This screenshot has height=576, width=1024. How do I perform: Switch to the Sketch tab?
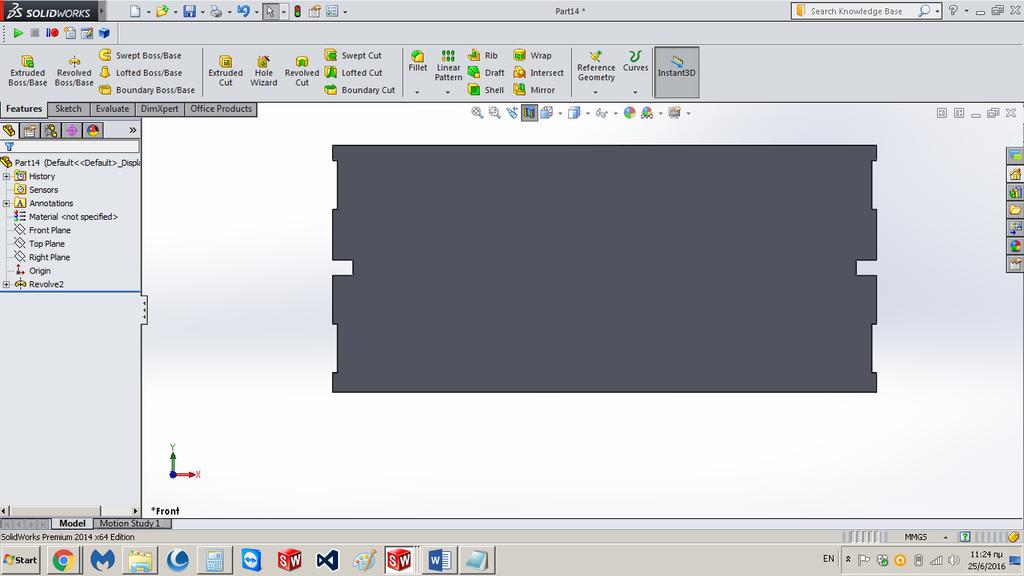click(68, 109)
